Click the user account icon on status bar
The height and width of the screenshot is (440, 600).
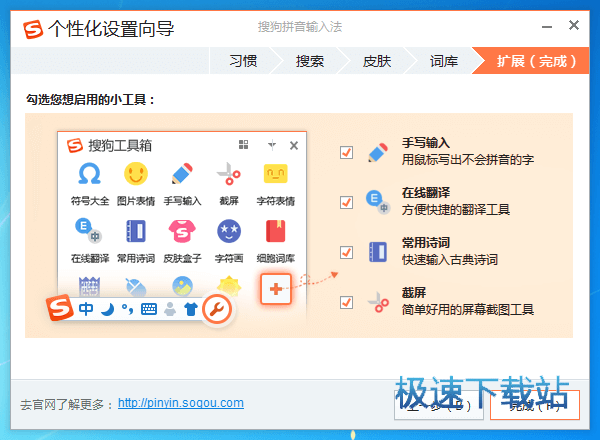click(x=170, y=309)
